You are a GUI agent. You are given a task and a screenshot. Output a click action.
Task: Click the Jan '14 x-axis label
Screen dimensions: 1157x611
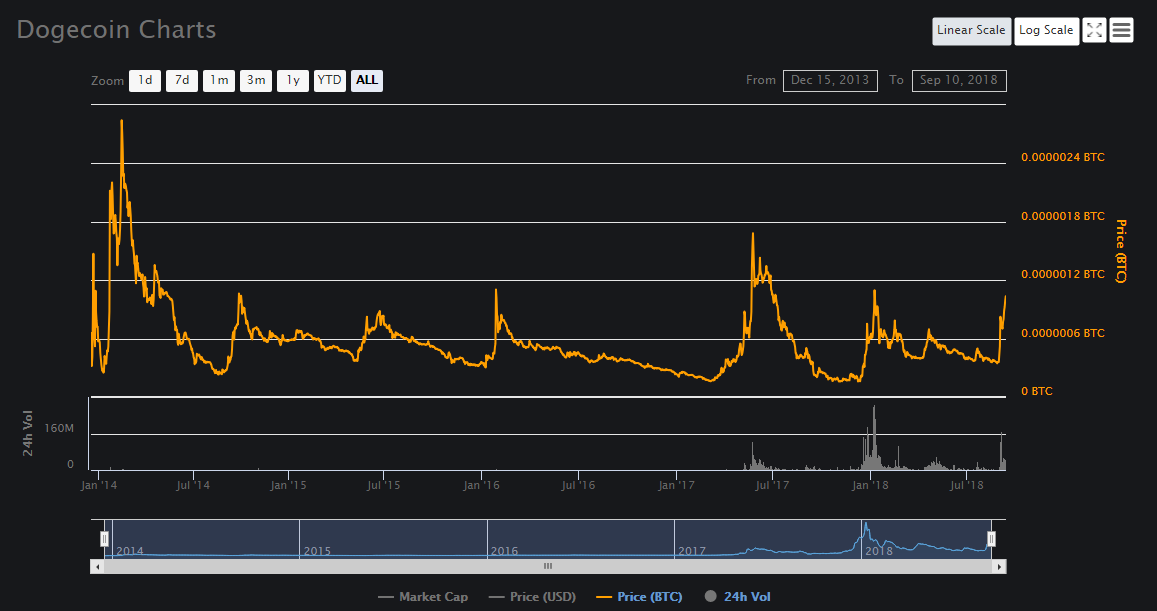click(99, 486)
